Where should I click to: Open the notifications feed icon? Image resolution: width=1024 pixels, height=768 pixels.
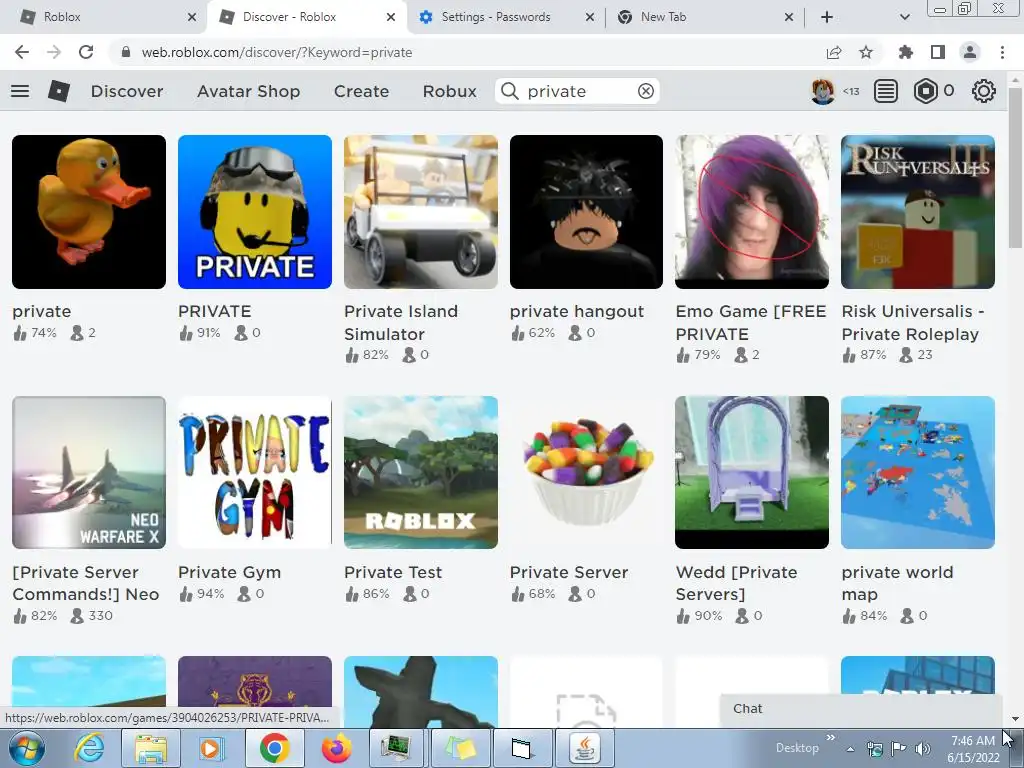886,91
